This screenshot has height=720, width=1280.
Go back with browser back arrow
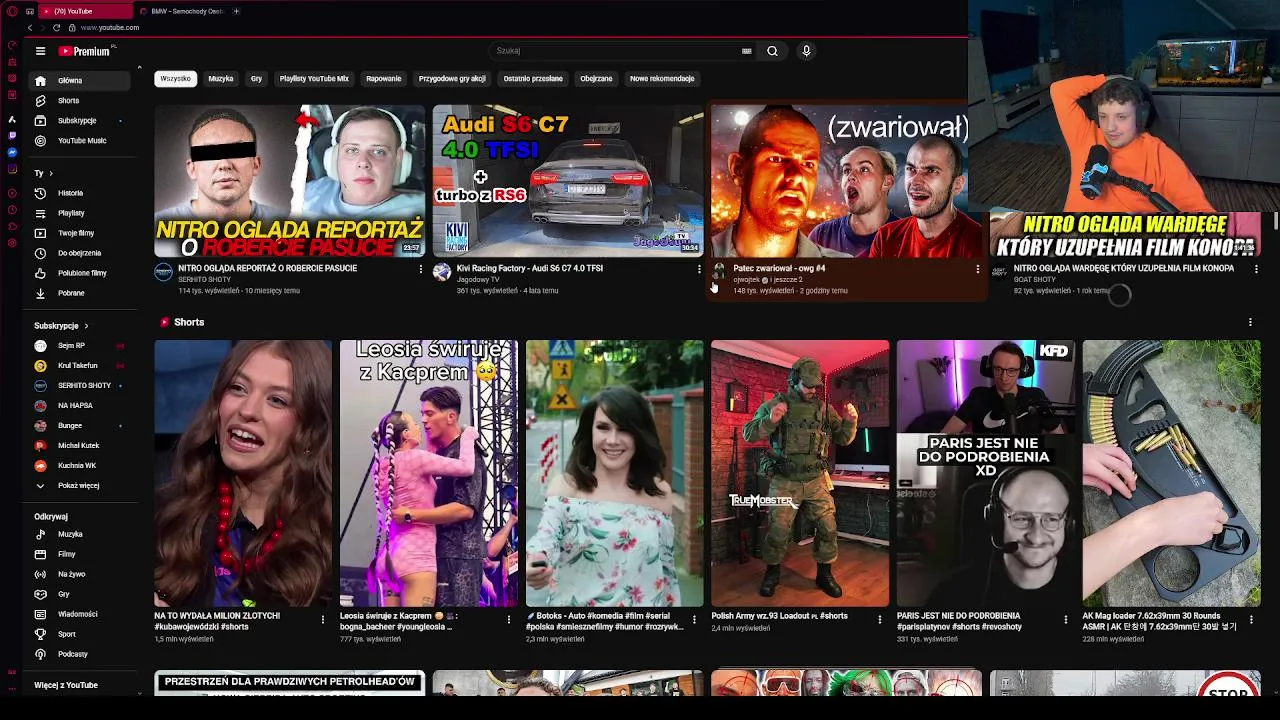pos(30,28)
